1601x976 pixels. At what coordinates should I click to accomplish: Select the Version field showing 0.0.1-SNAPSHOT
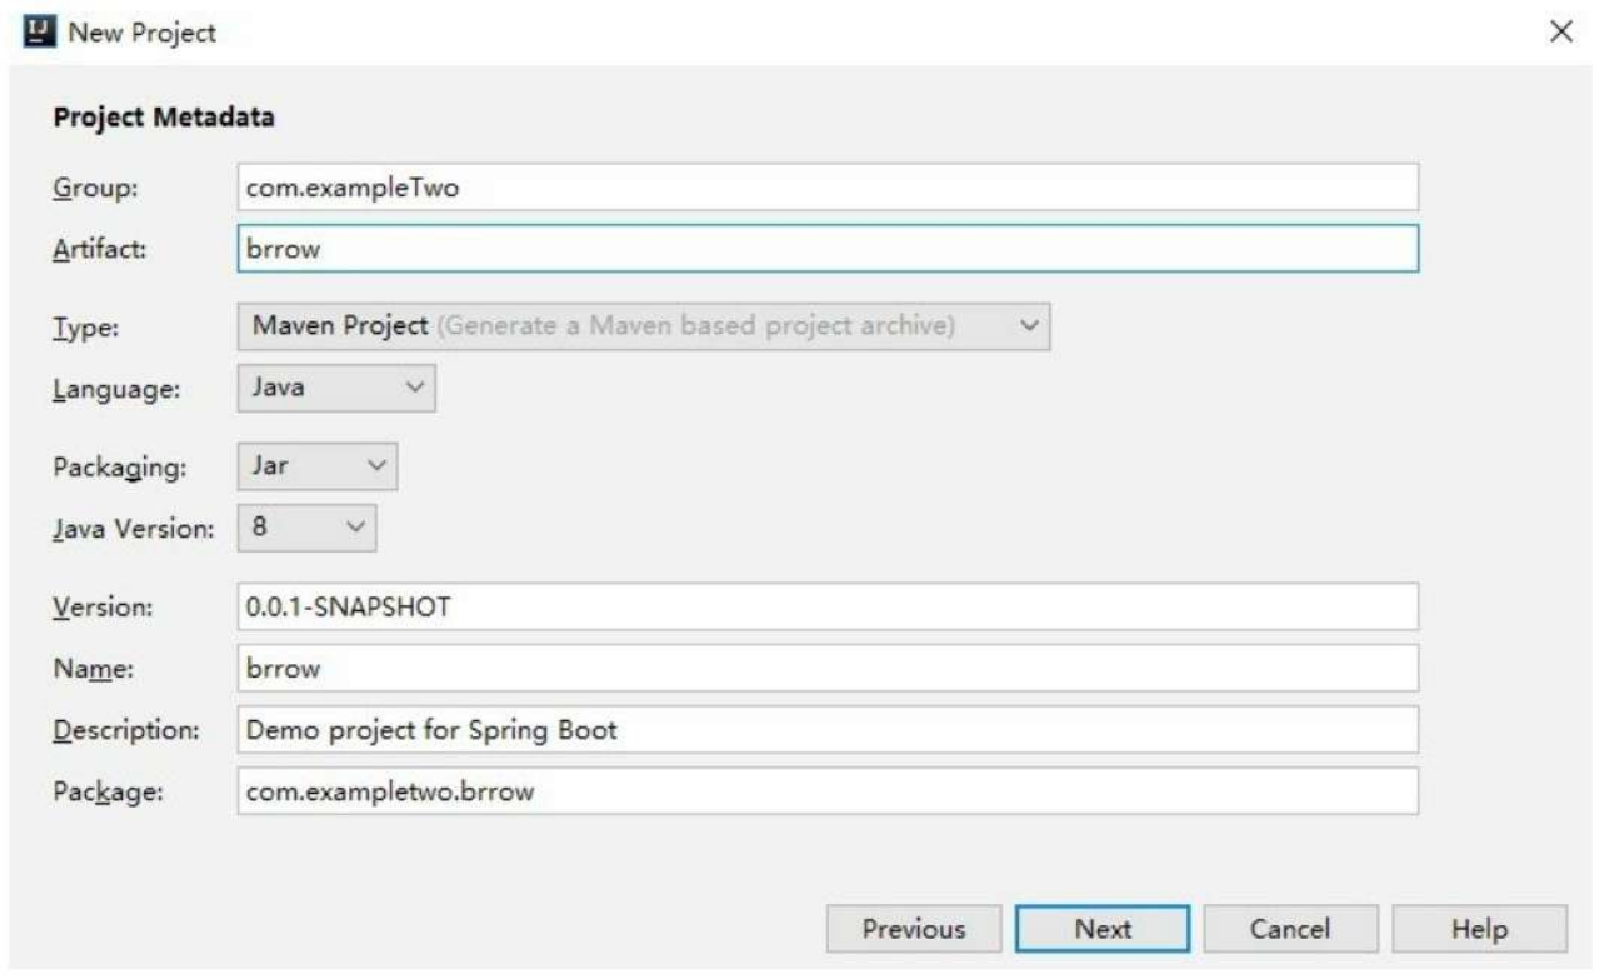(827, 606)
